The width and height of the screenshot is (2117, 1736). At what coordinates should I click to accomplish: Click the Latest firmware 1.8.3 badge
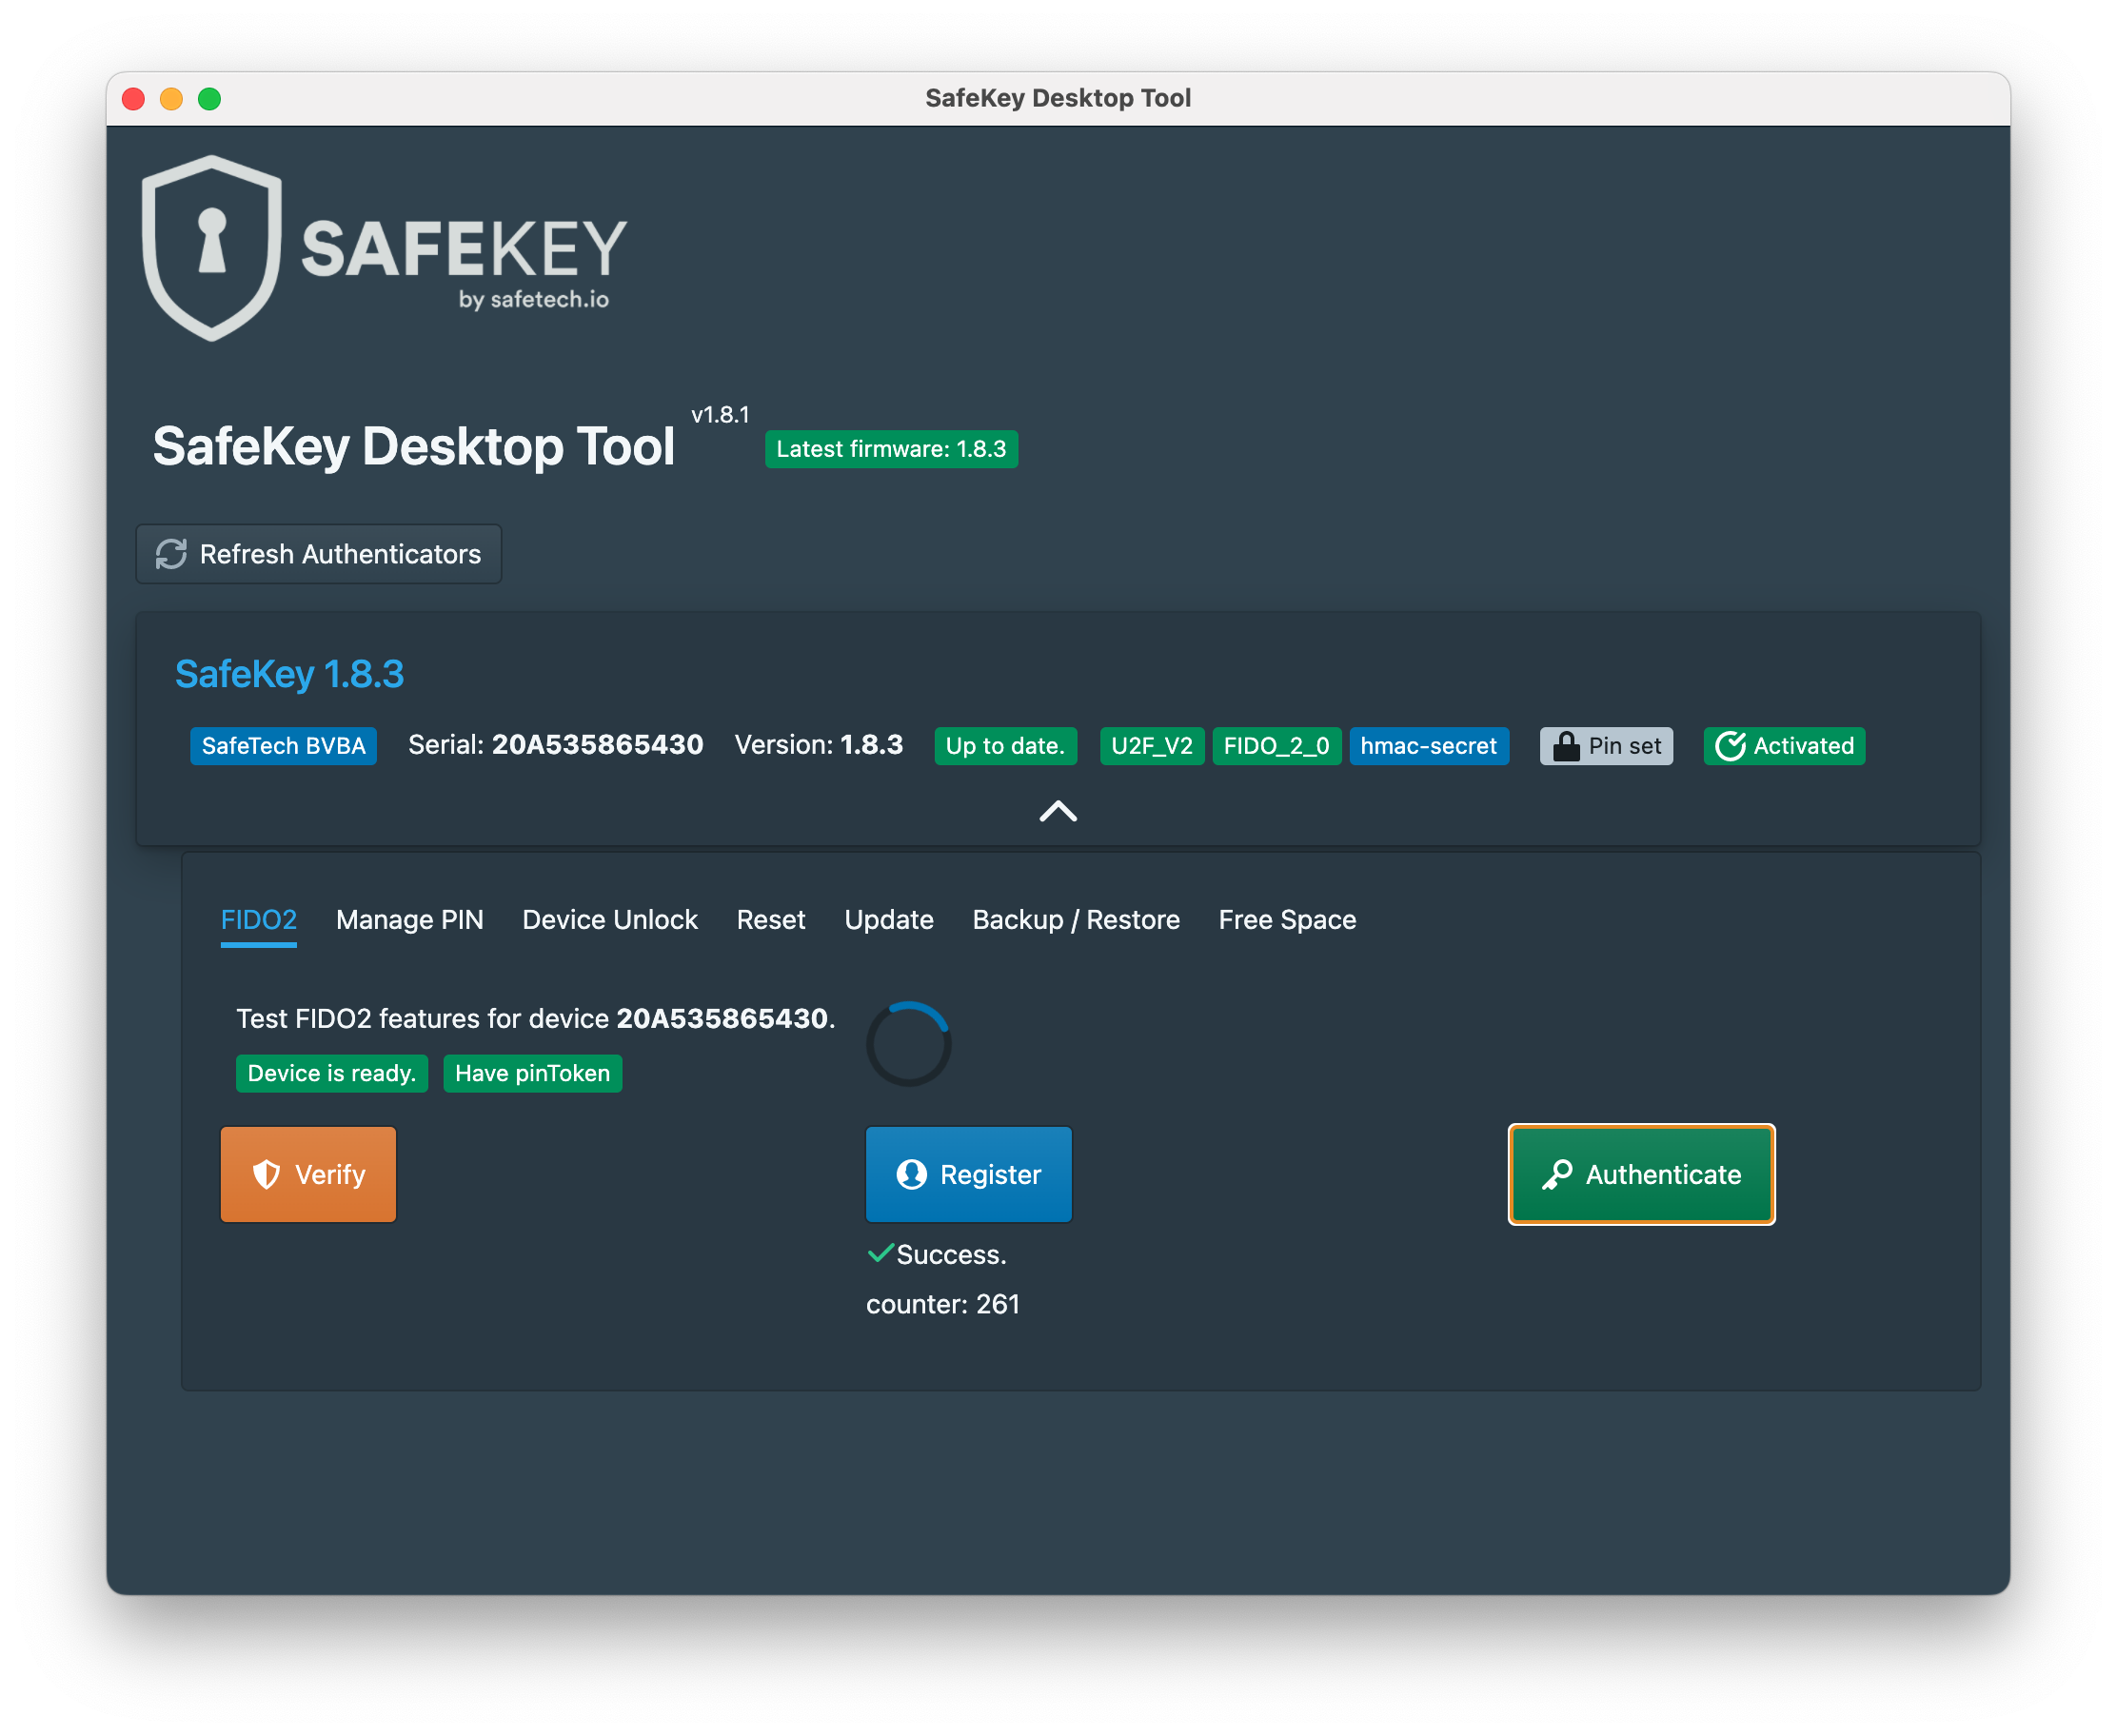pos(890,449)
